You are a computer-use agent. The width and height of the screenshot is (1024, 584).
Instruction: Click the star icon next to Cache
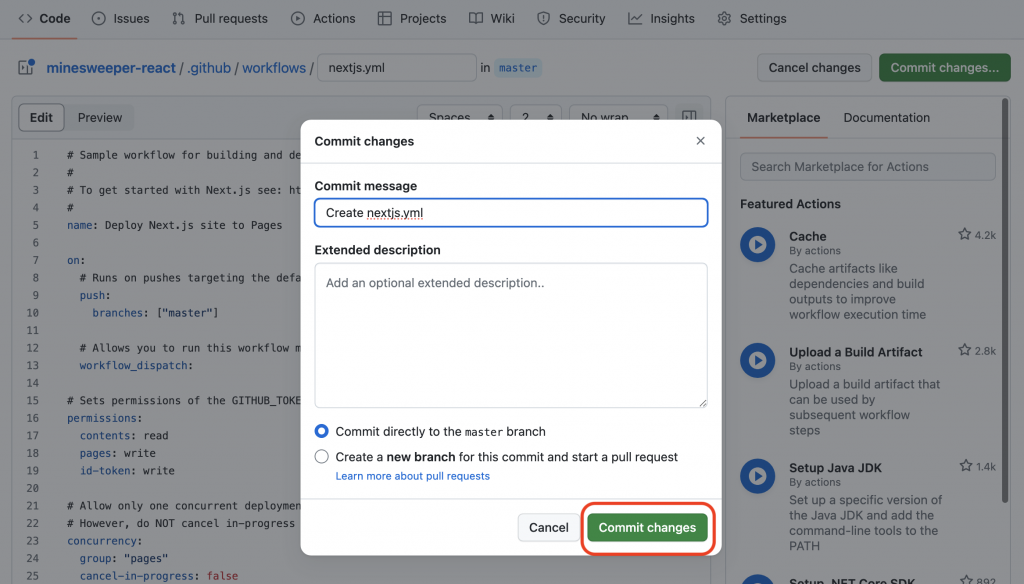(964, 235)
